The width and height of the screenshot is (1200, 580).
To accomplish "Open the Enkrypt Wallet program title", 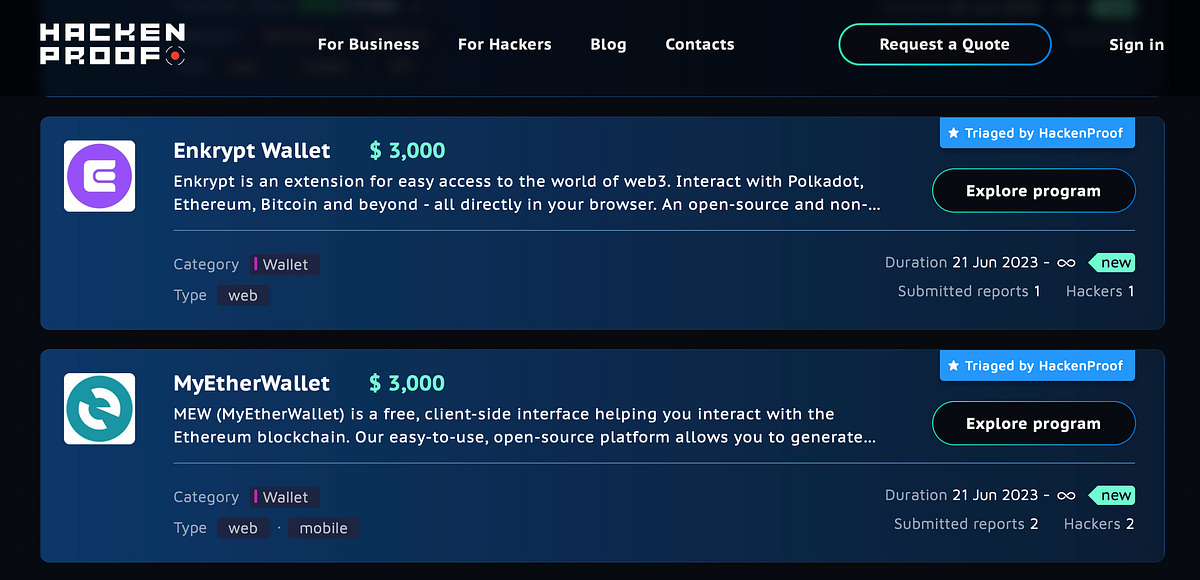I will pyautogui.click(x=251, y=150).
